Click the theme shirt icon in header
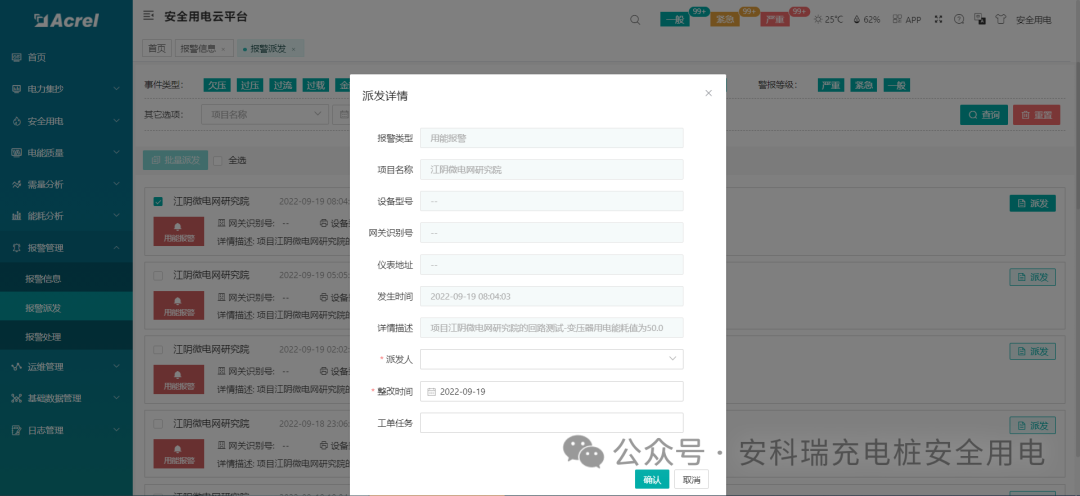This screenshot has height=496, width=1080. point(1000,19)
